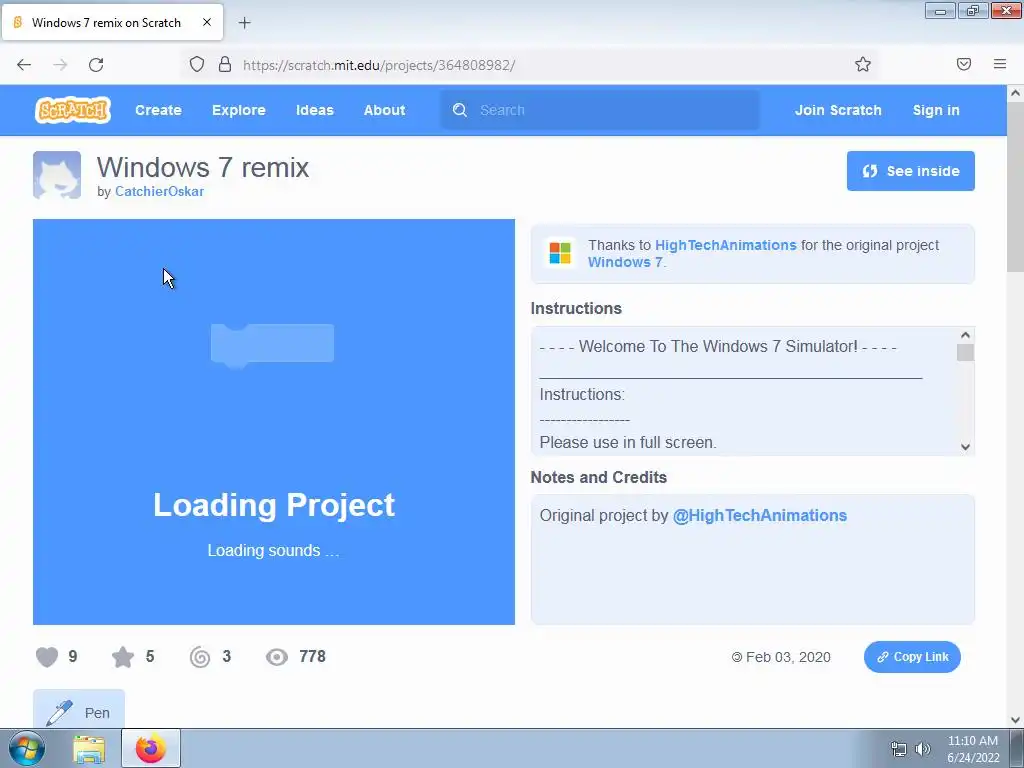
Task: Click the page scrollbar up arrow
Action: (x=1015, y=93)
